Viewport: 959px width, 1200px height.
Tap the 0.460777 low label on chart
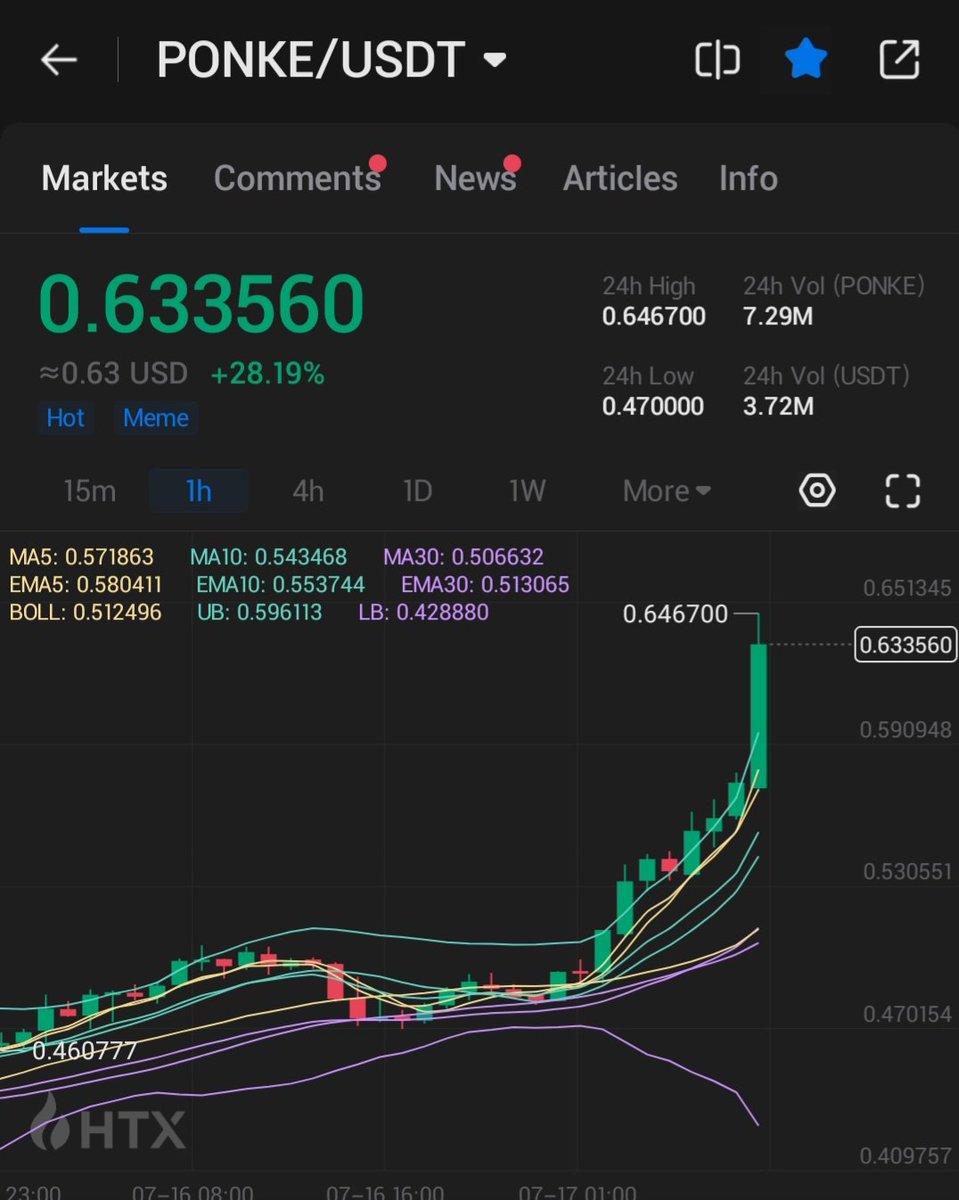tap(84, 1052)
